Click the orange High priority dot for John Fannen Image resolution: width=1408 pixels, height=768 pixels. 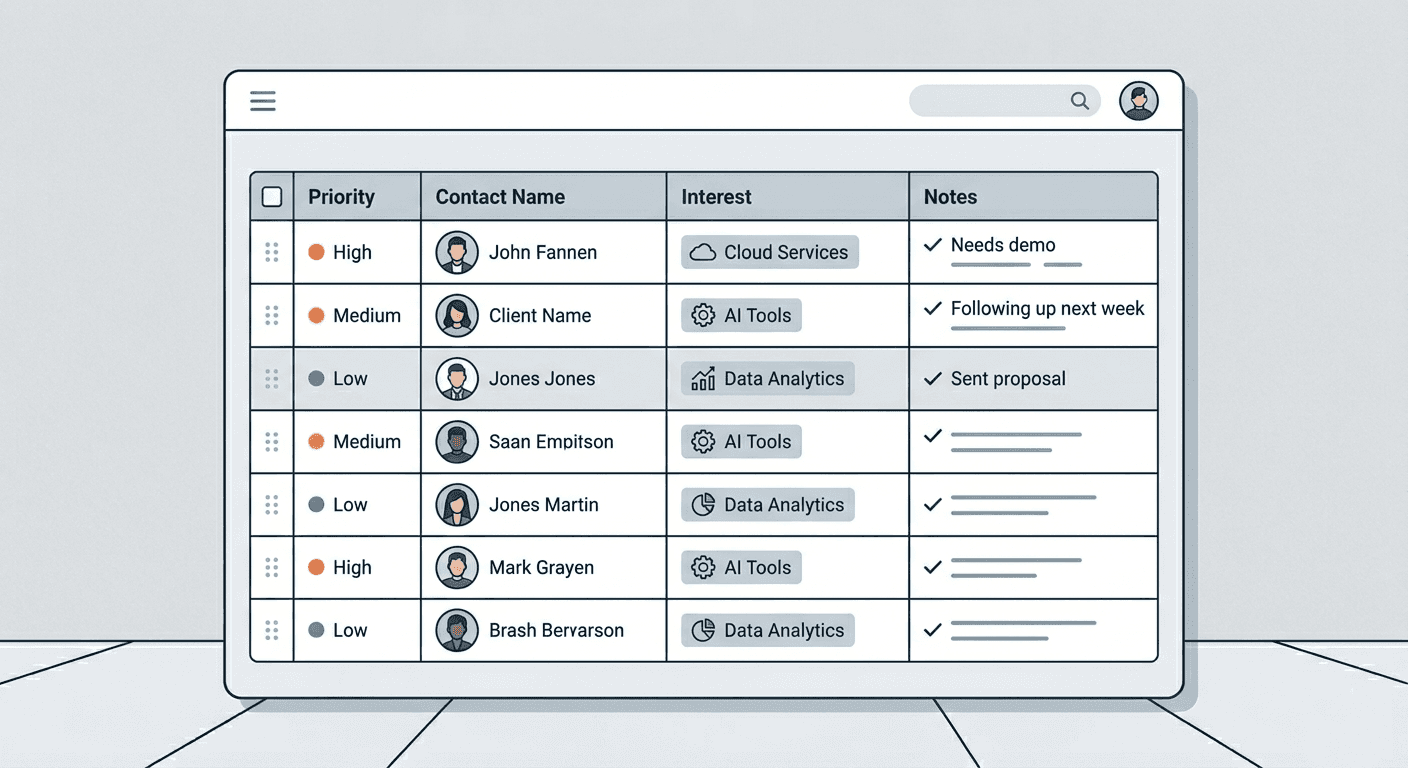point(318,252)
